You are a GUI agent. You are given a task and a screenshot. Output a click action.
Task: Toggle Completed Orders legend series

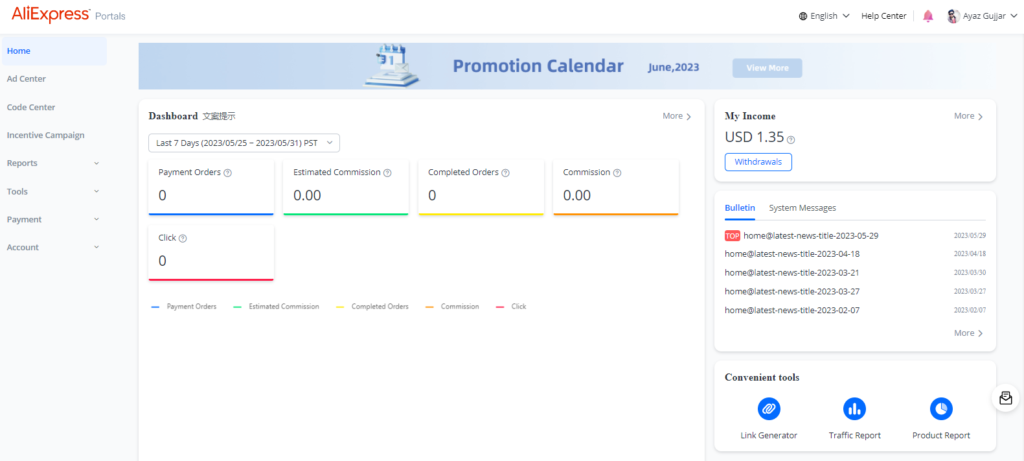click(372, 306)
